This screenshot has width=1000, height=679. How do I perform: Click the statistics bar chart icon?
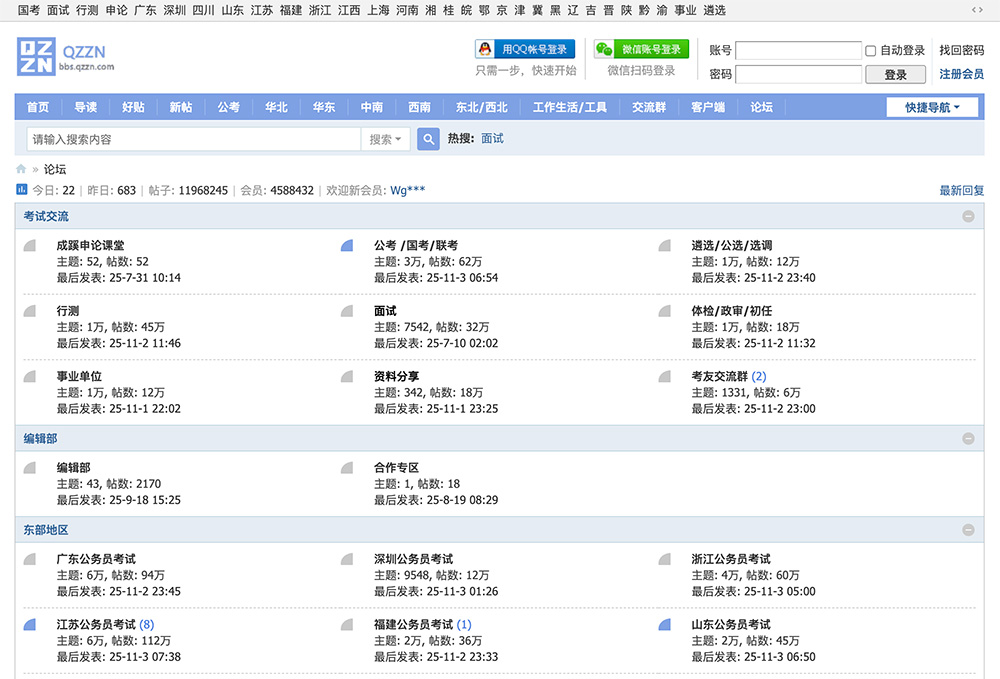click(22, 190)
